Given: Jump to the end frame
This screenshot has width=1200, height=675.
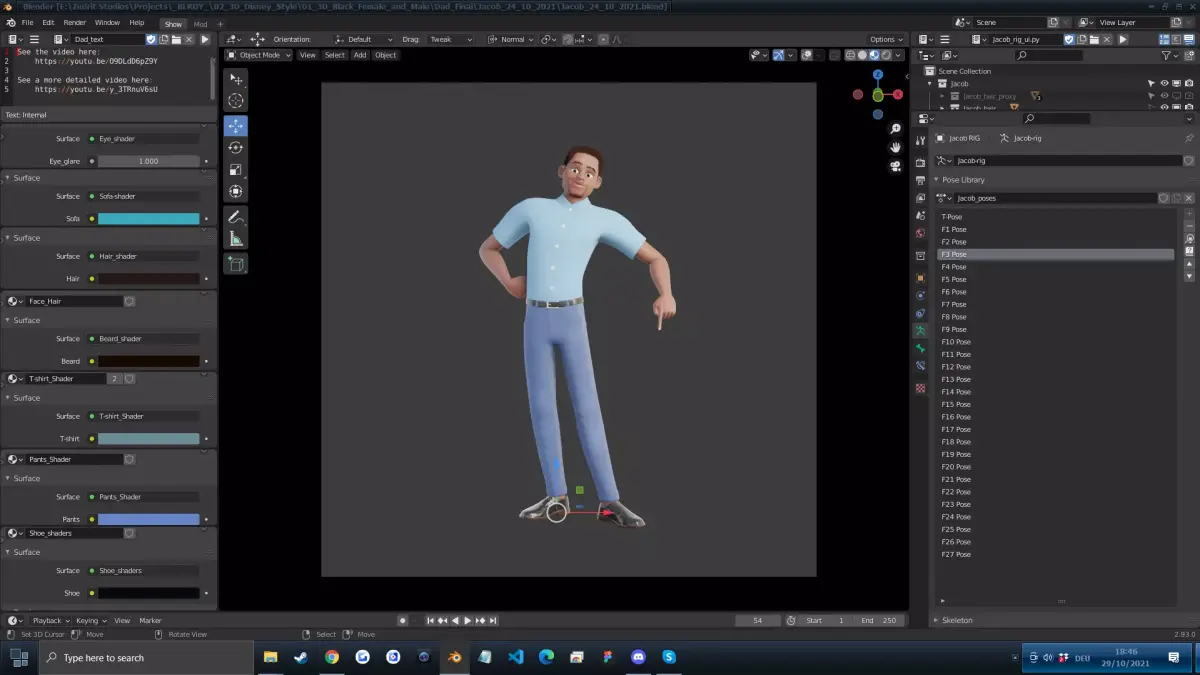Looking at the screenshot, I should point(492,620).
